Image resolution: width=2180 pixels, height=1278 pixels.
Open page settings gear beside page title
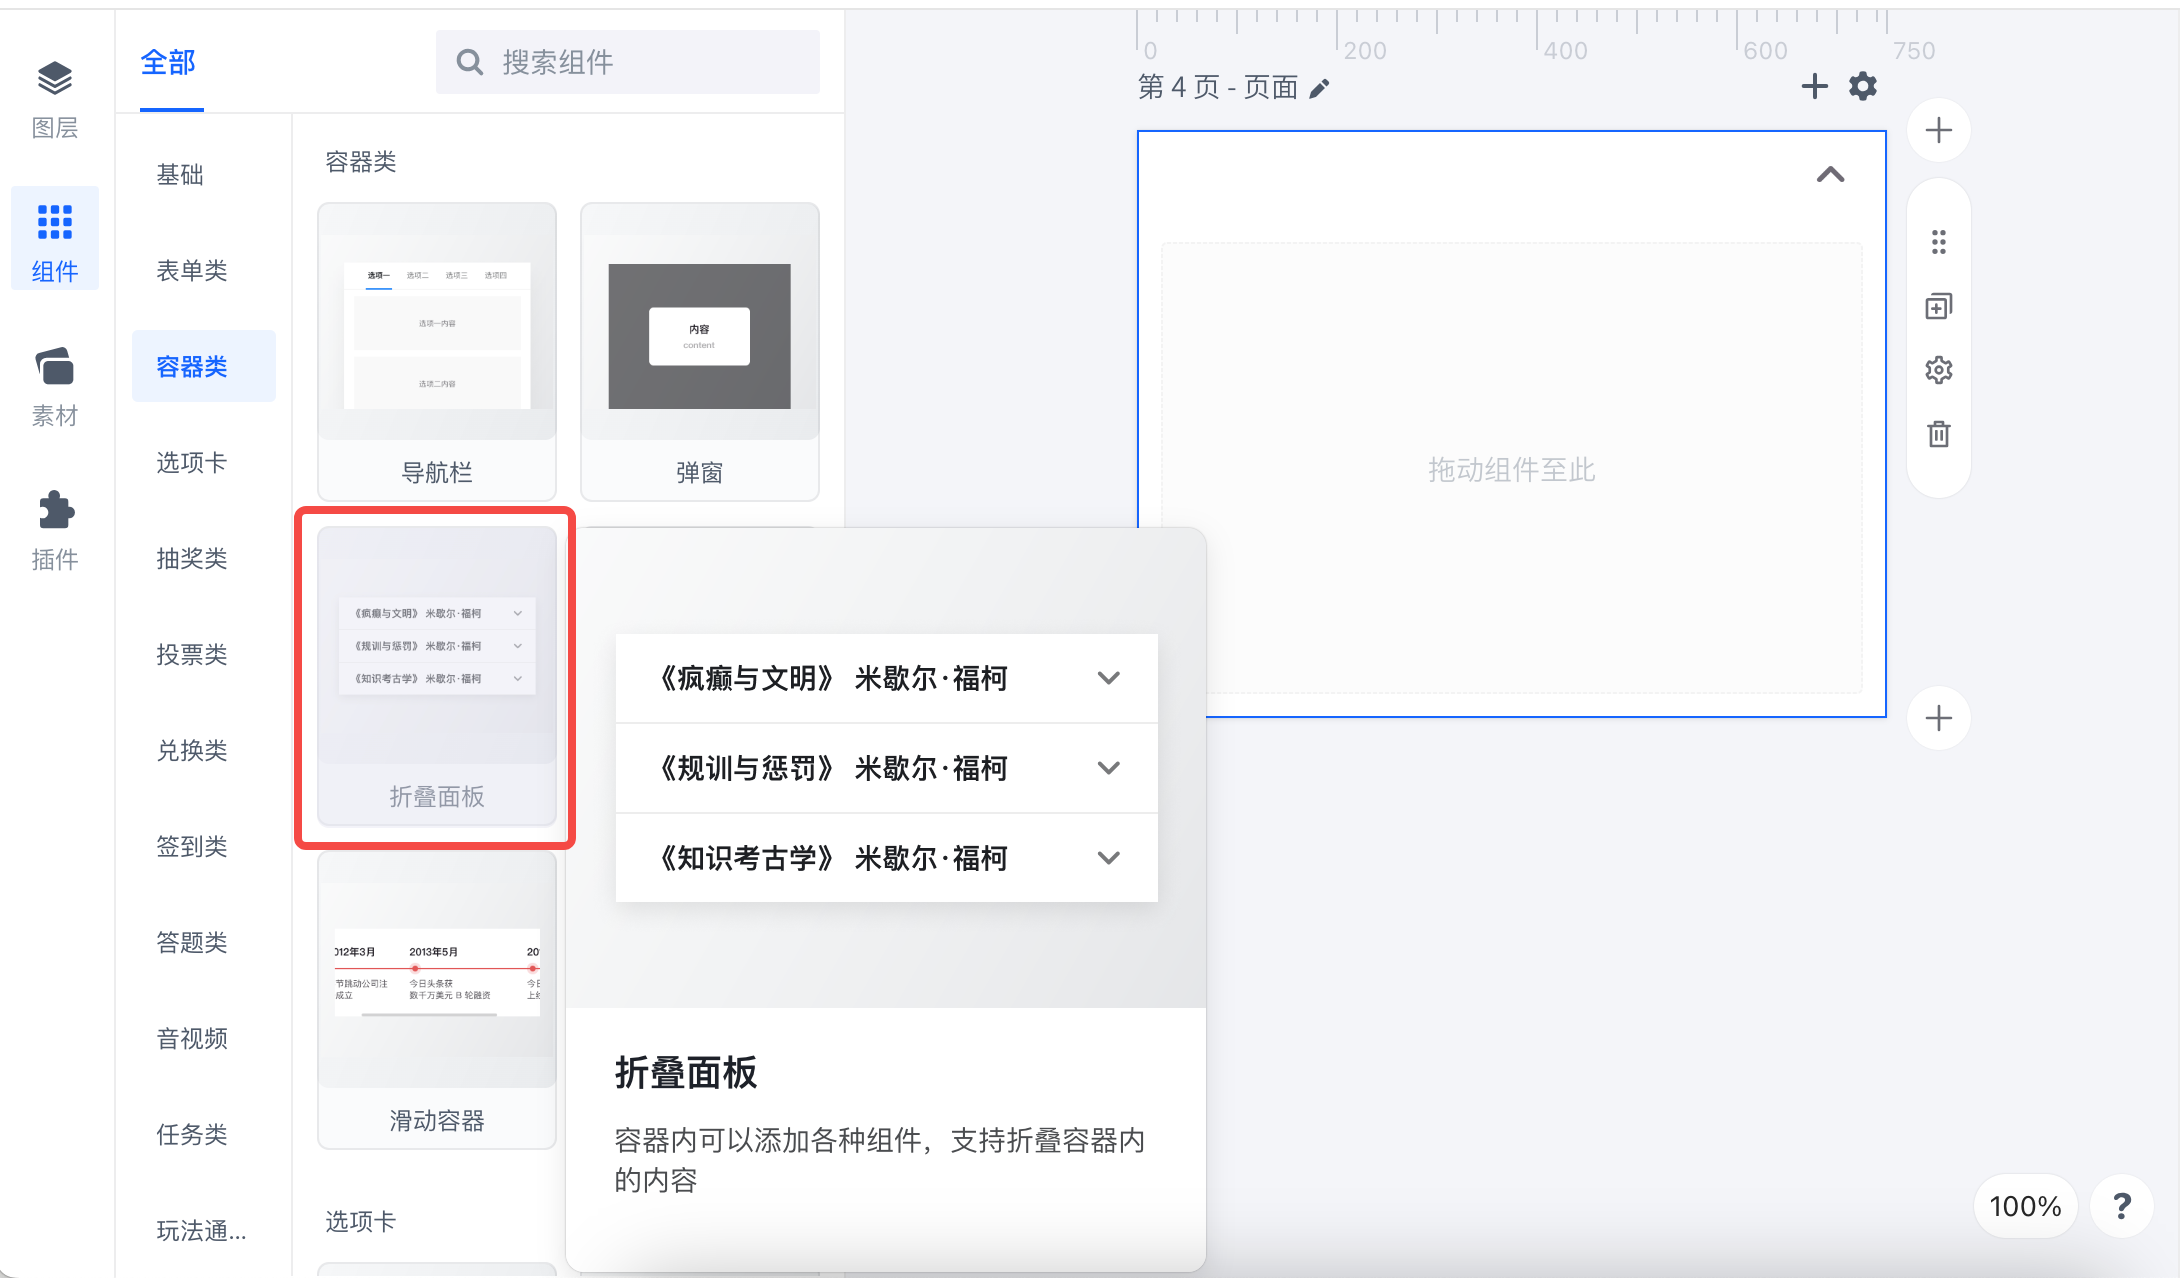1862,87
